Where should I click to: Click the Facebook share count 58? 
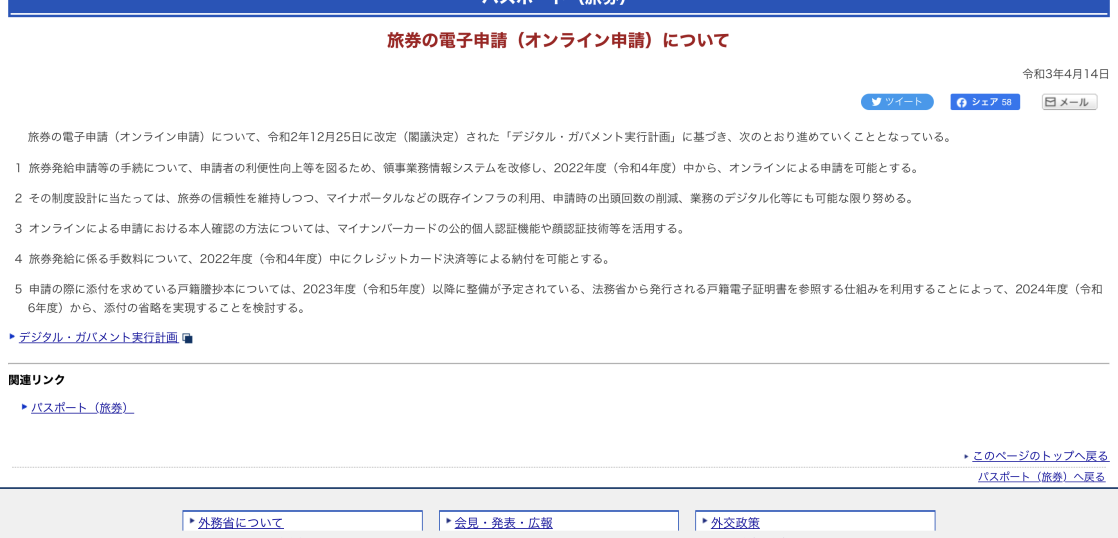(x=1006, y=102)
